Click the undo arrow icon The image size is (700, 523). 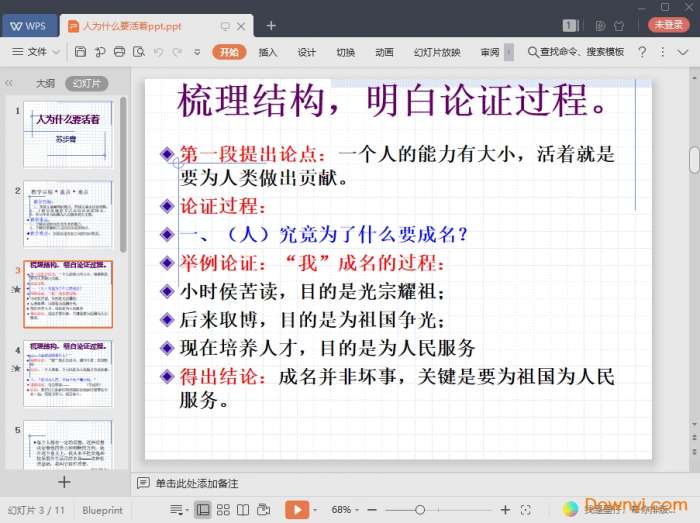pos(160,52)
